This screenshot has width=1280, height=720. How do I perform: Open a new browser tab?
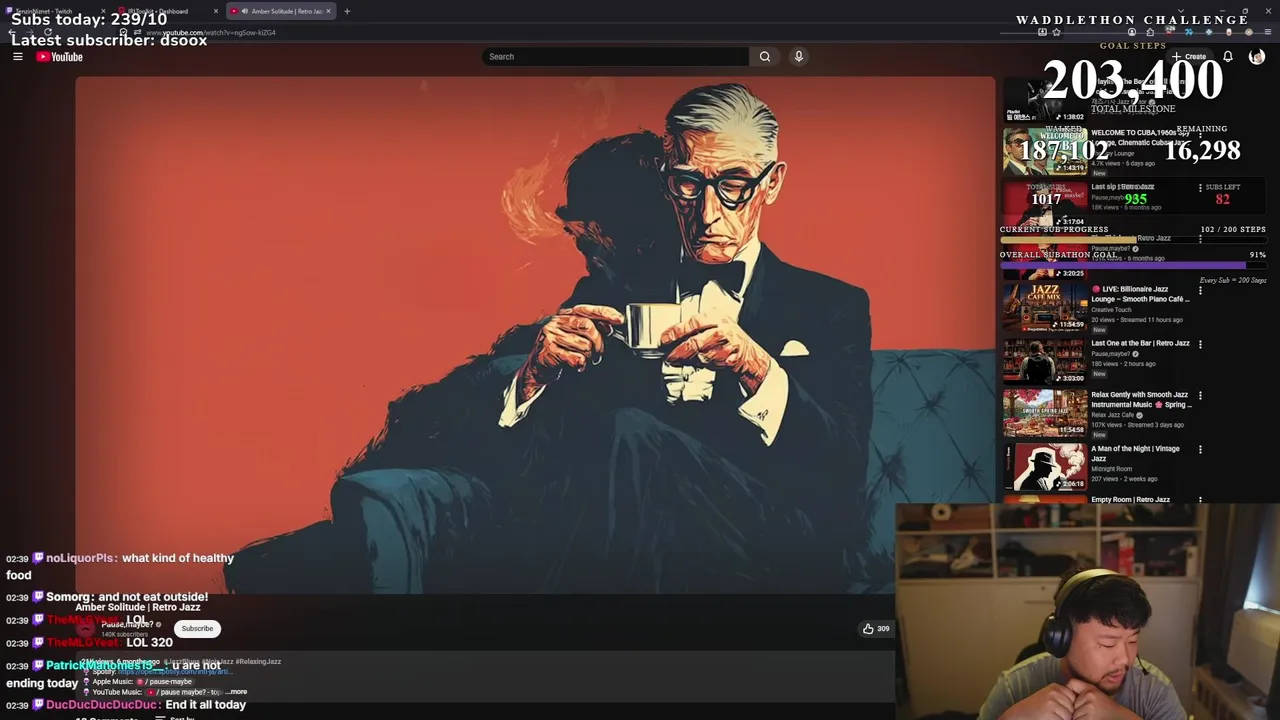(x=347, y=11)
